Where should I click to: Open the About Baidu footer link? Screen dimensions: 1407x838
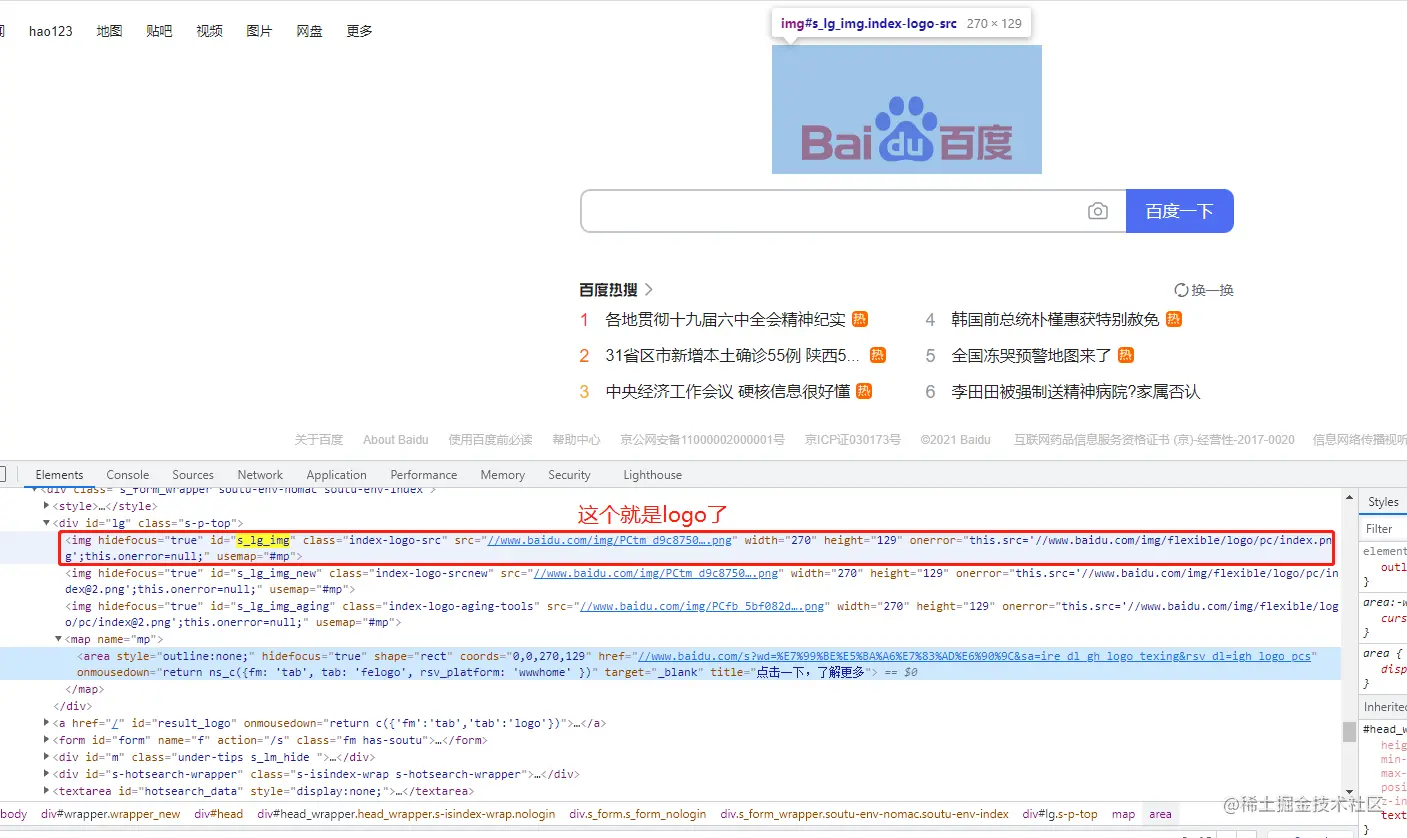[x=396, y=439]
